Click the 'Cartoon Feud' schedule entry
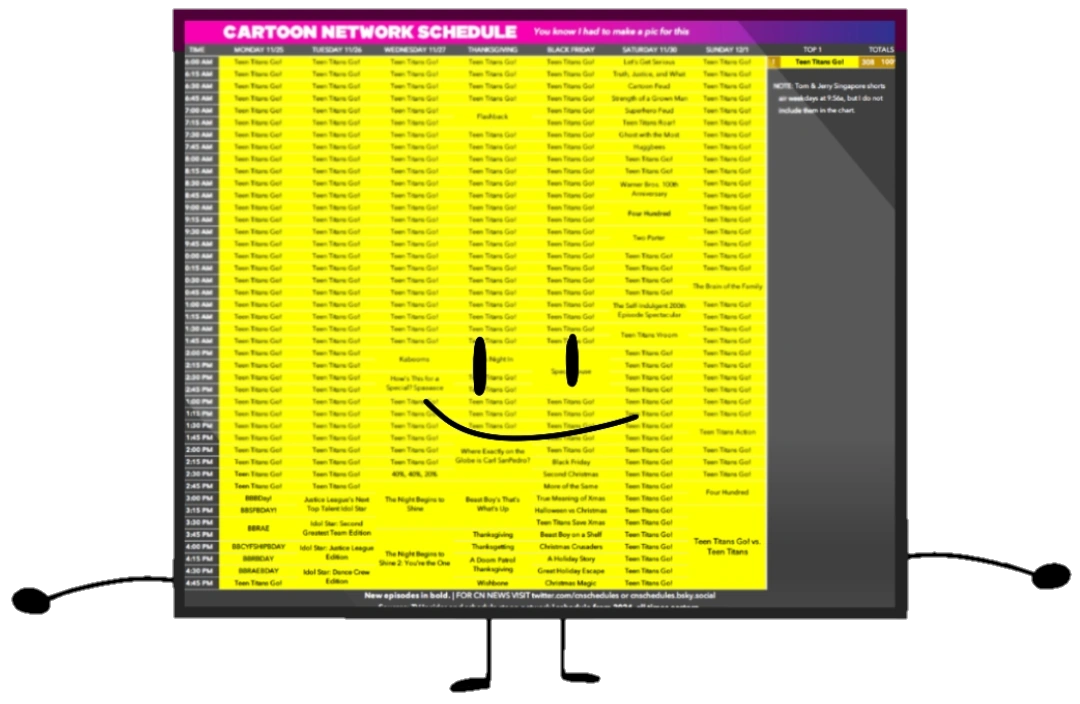Image resolution: width=1080 pixels, height=704 pixels. [x=648, y=86]
